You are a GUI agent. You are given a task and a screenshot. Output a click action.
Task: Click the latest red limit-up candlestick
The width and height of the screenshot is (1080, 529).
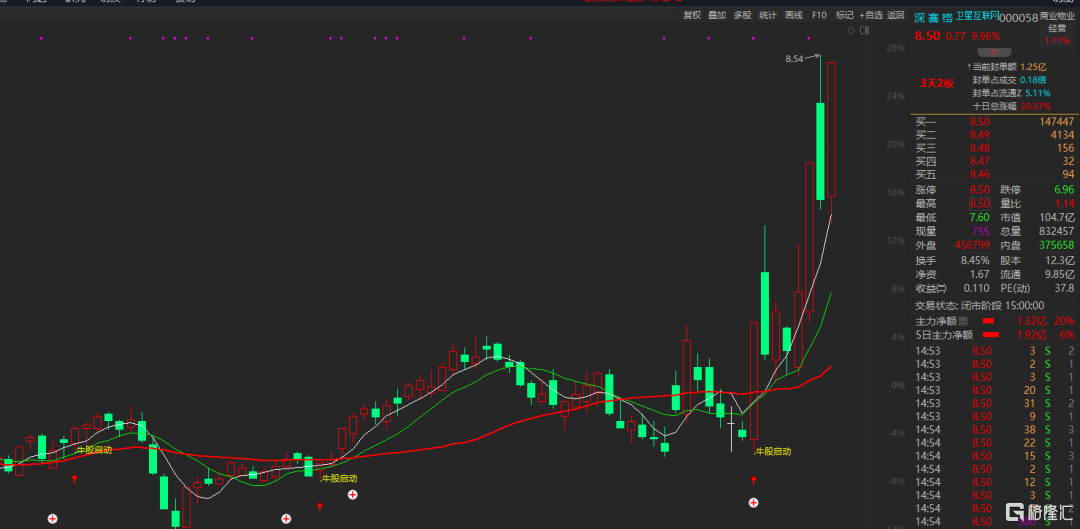[831, 129]
